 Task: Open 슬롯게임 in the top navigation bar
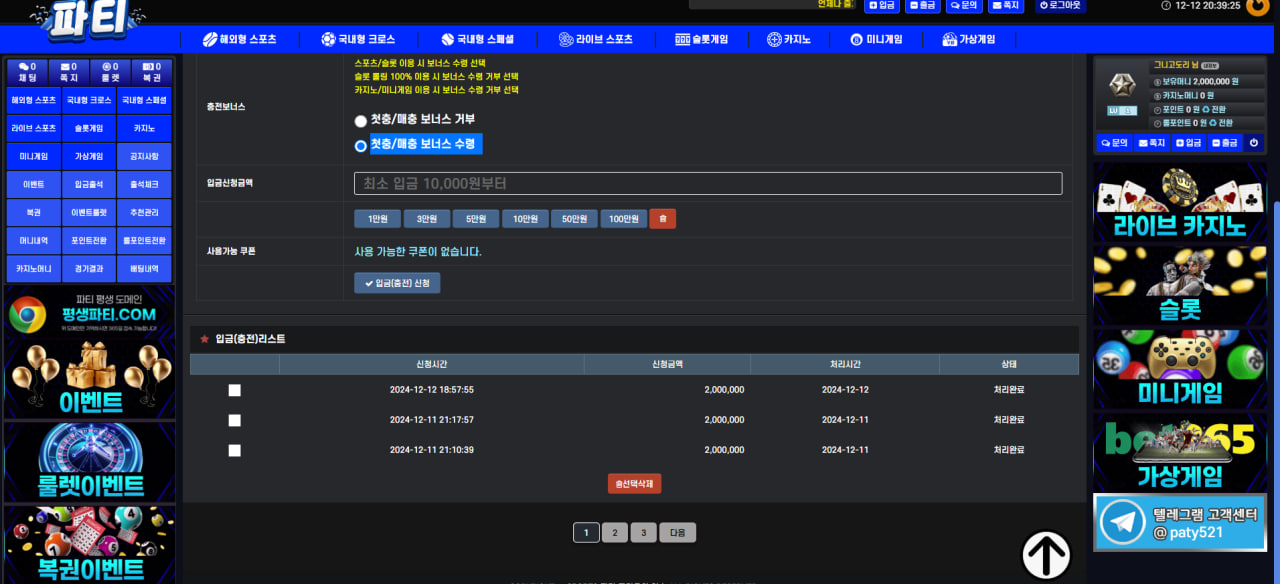click(x=701, y=40)
